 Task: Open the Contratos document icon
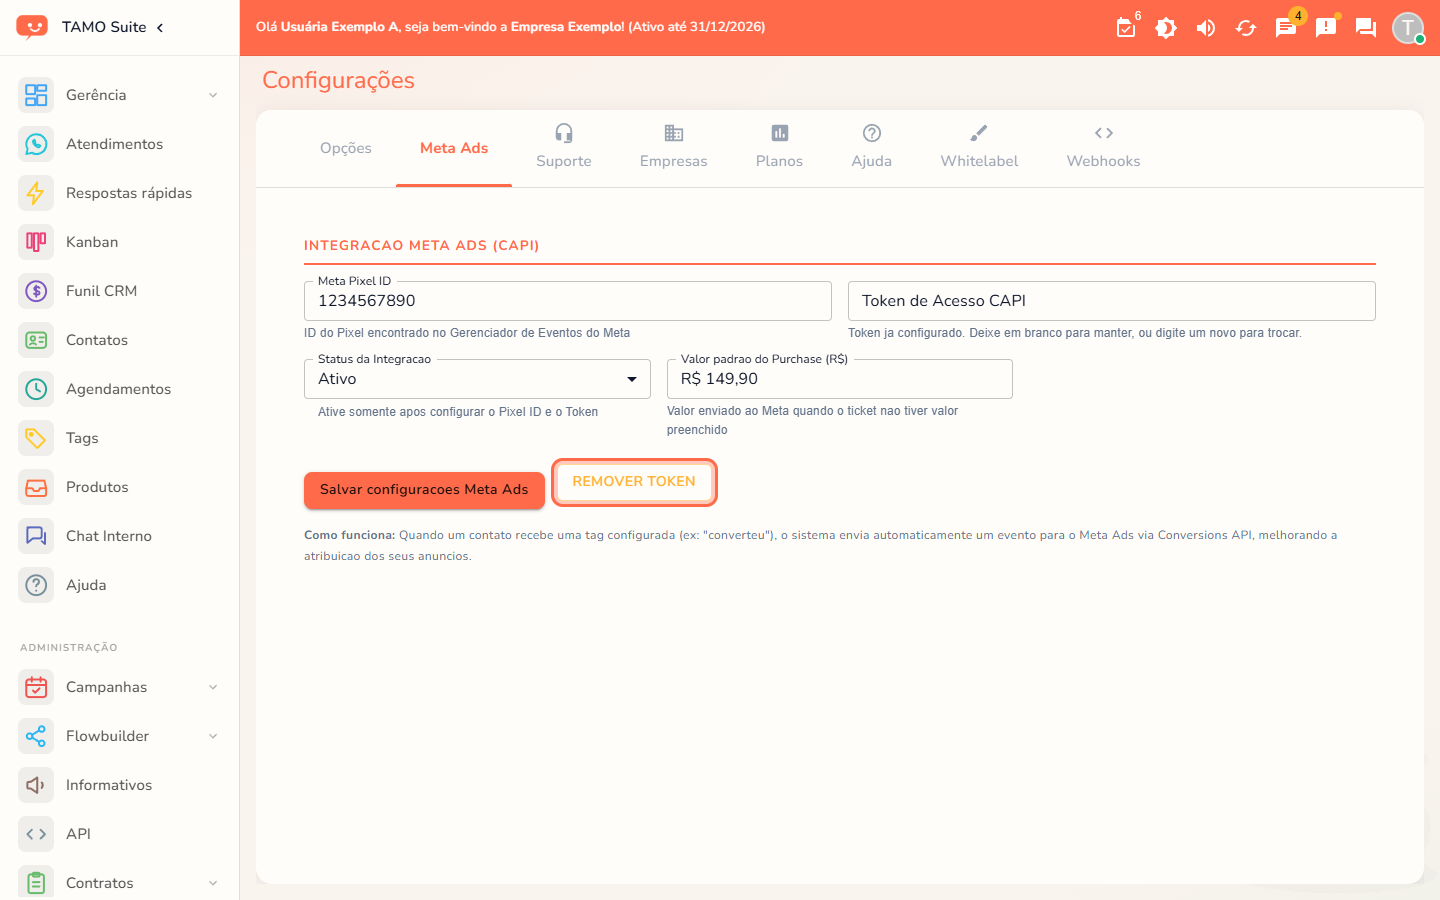click(x=36, y=883)
